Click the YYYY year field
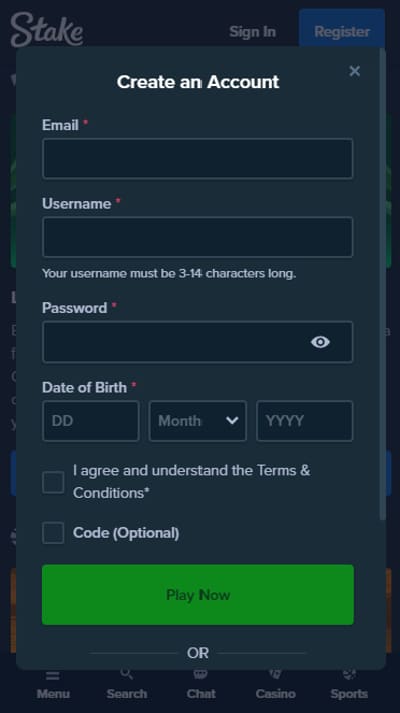This screenshot has height=713, width=400. [305, 421]
